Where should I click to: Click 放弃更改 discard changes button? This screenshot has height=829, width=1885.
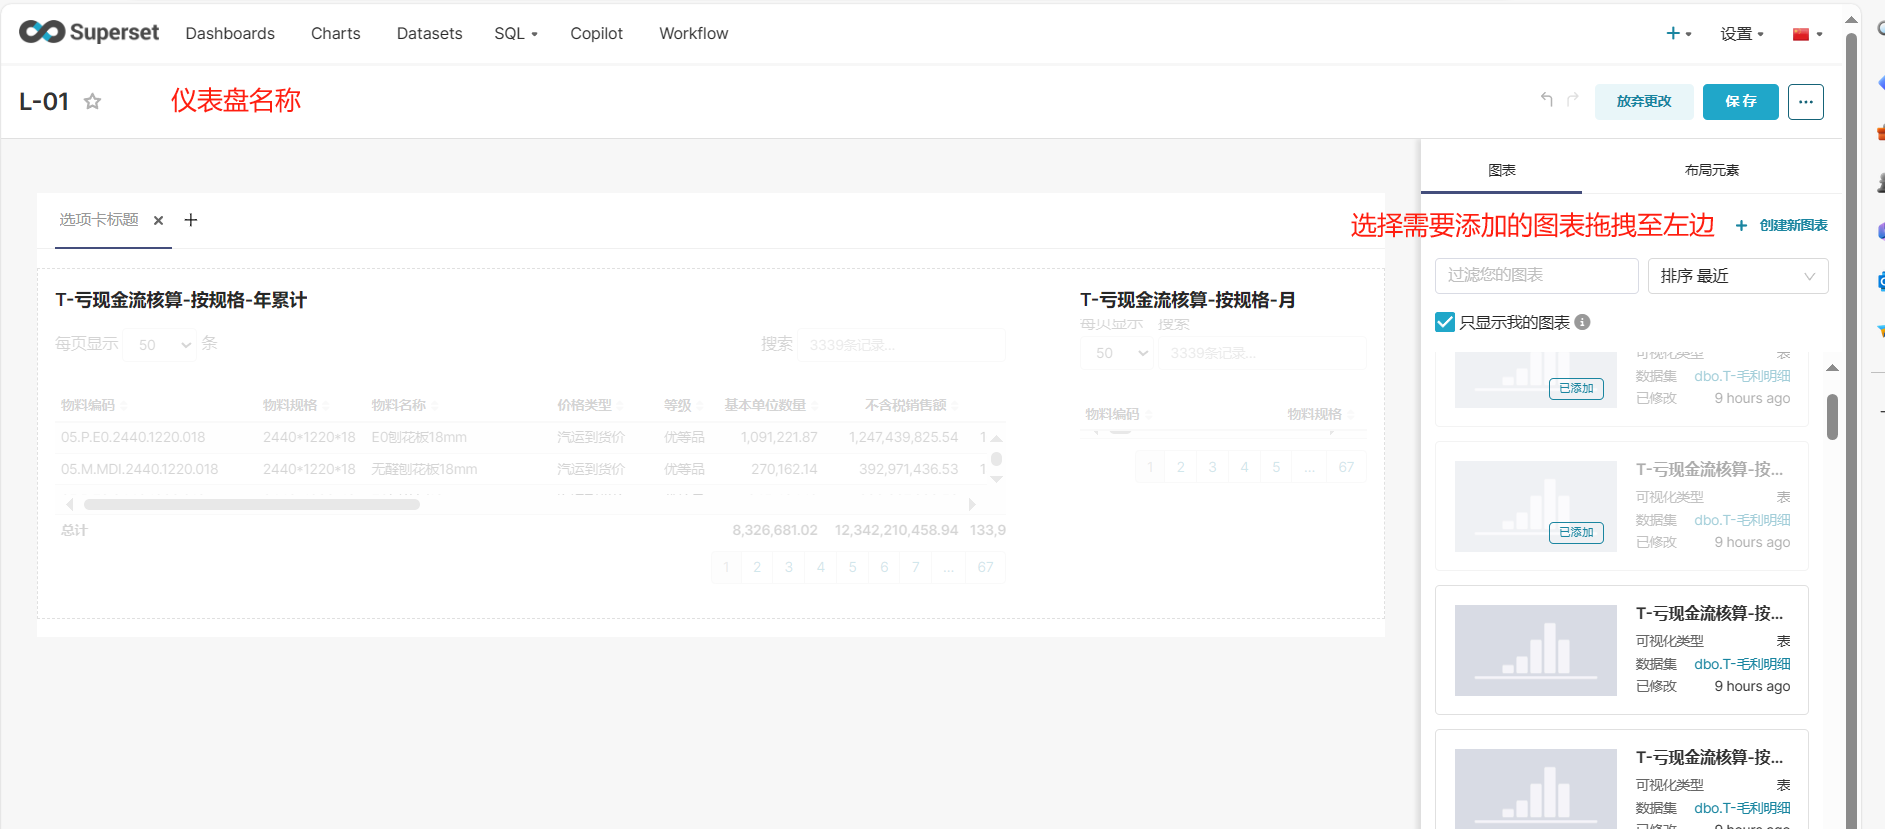(x=1644, y=102)
